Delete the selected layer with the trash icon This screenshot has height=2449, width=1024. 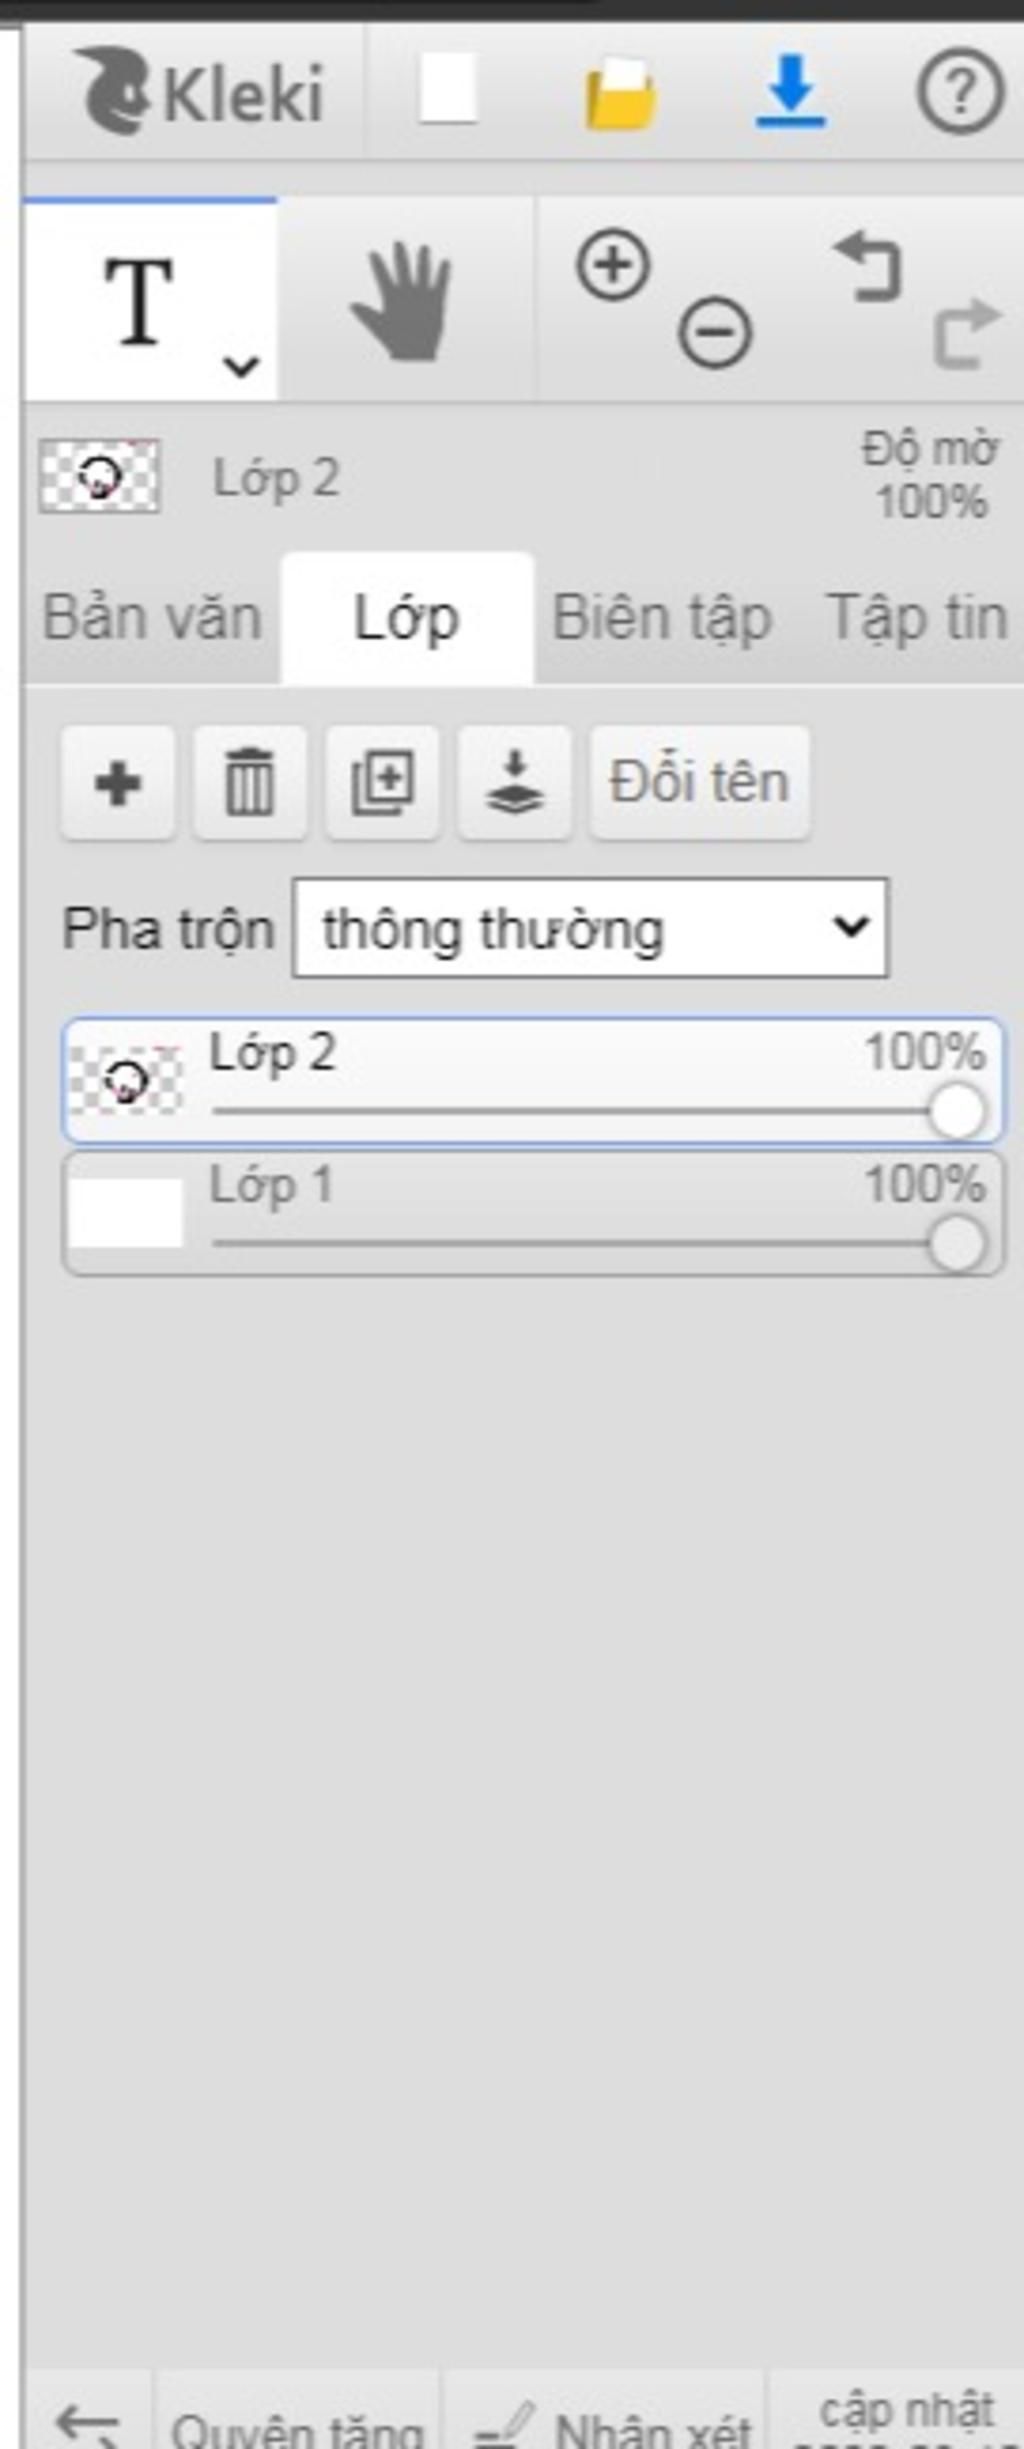[250, 783]
